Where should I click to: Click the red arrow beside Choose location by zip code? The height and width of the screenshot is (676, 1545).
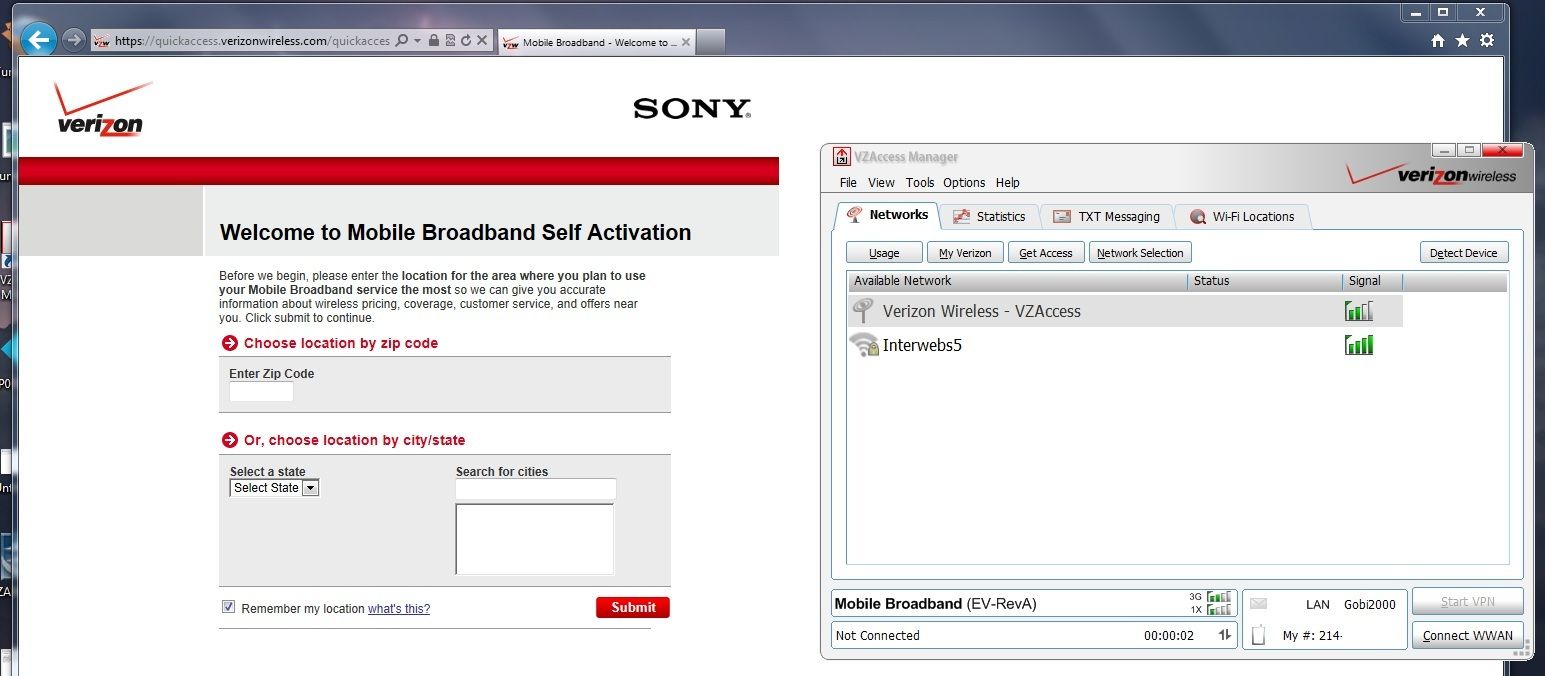(229, 343)
